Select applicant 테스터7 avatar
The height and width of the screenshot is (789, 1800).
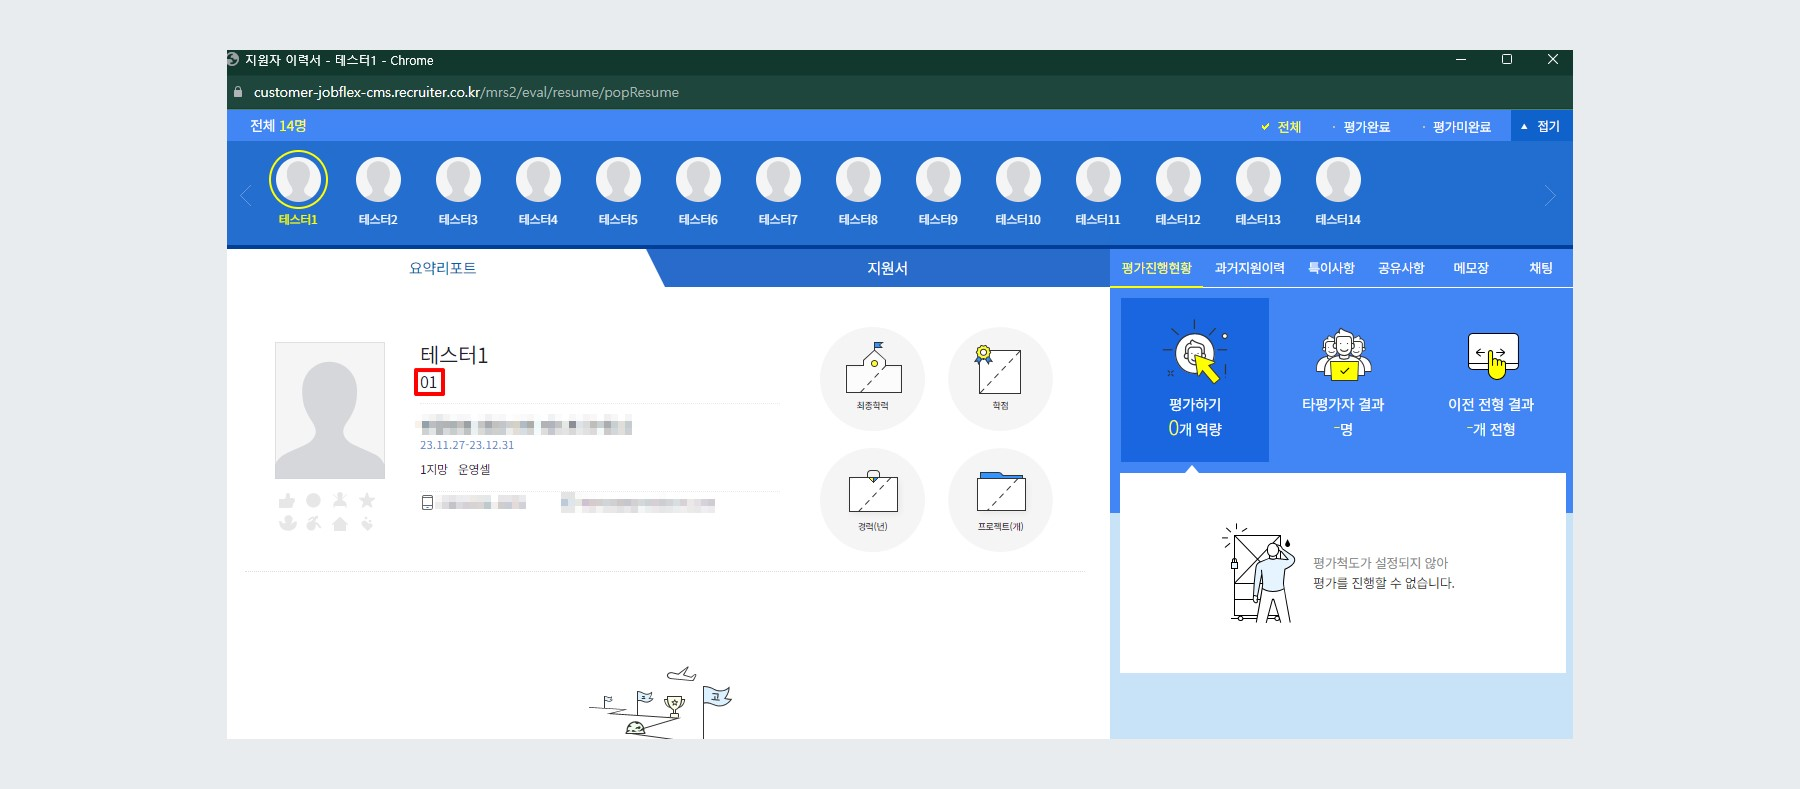click(778, 180)
